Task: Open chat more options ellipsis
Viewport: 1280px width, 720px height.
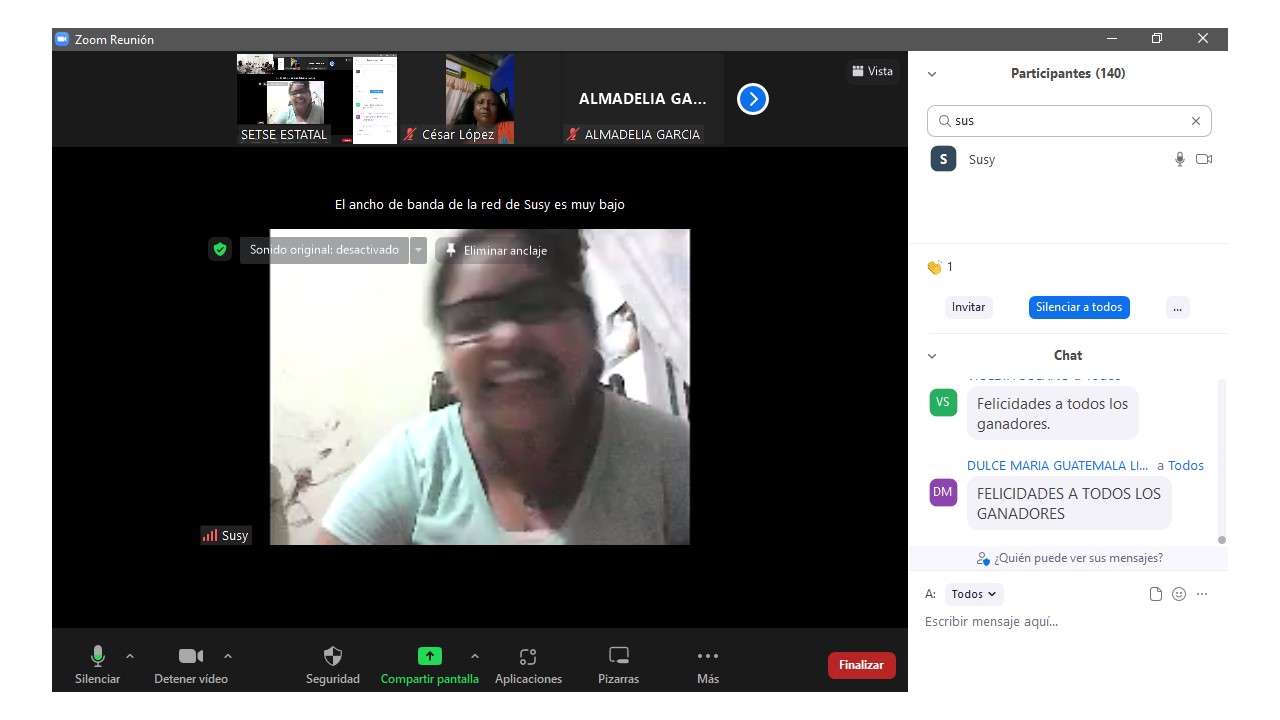Action: click(x=1202, y=594)
